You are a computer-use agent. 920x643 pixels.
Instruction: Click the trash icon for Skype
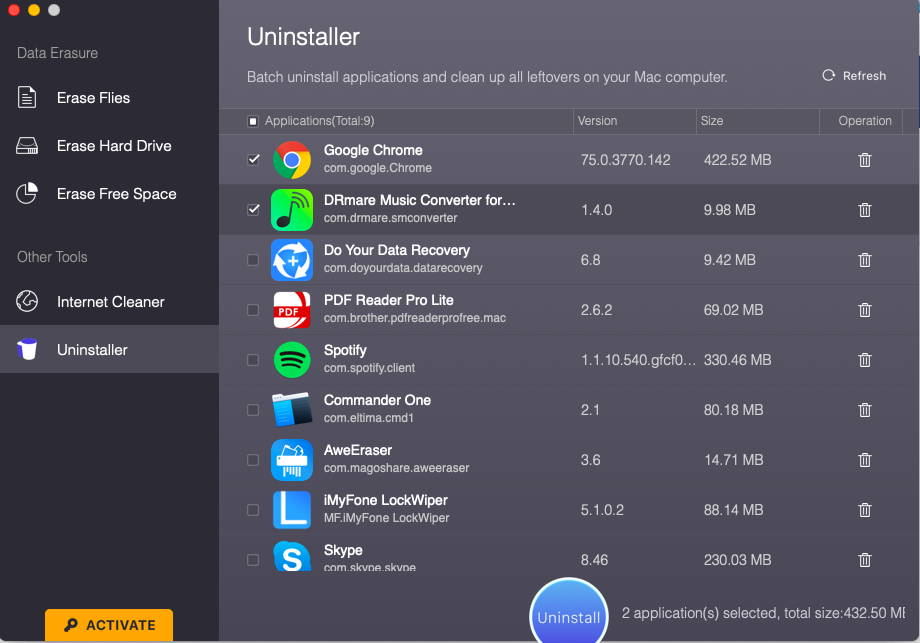[x=865, y=560]
